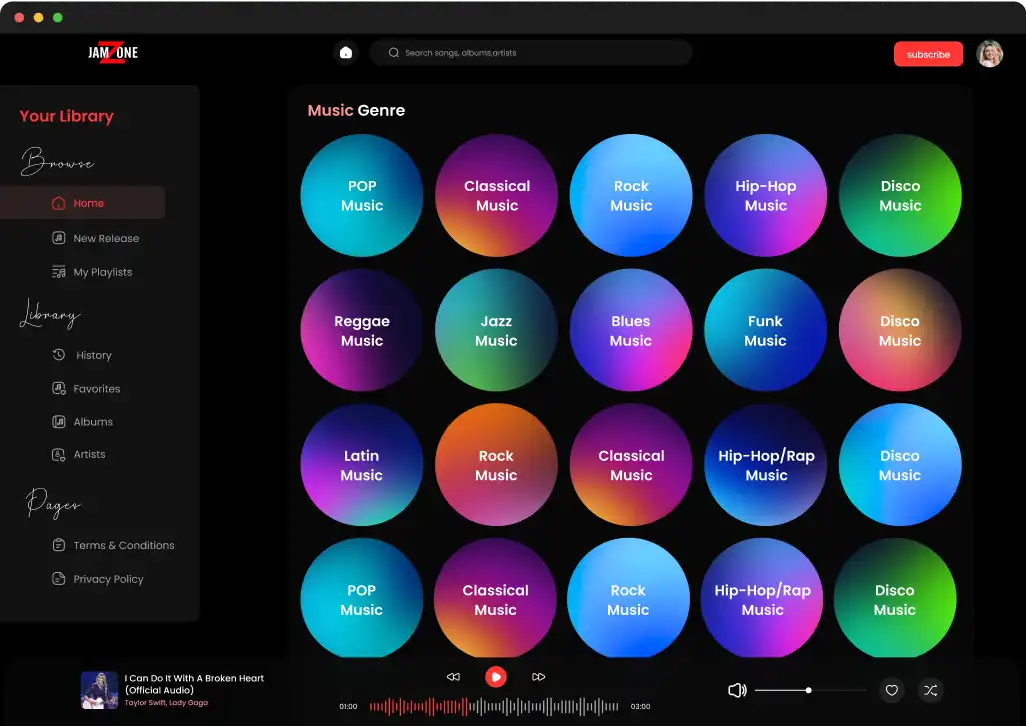This screenshot has width=1026, height=726.
Task: Select the orange Rock Music genre circle
Action: coord(496,465)
